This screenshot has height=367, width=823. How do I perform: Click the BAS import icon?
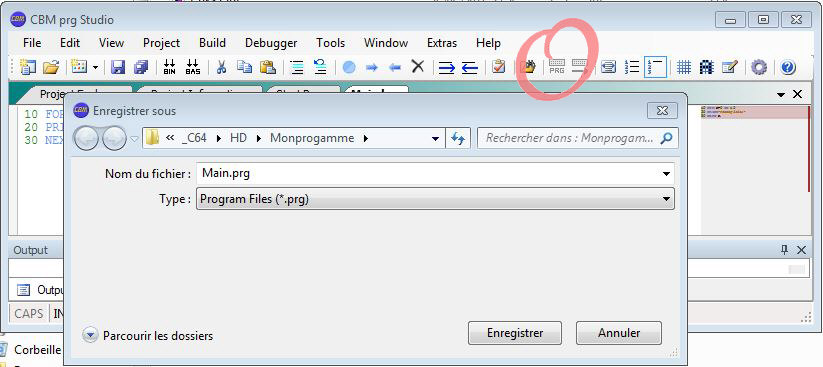[193, 67]
